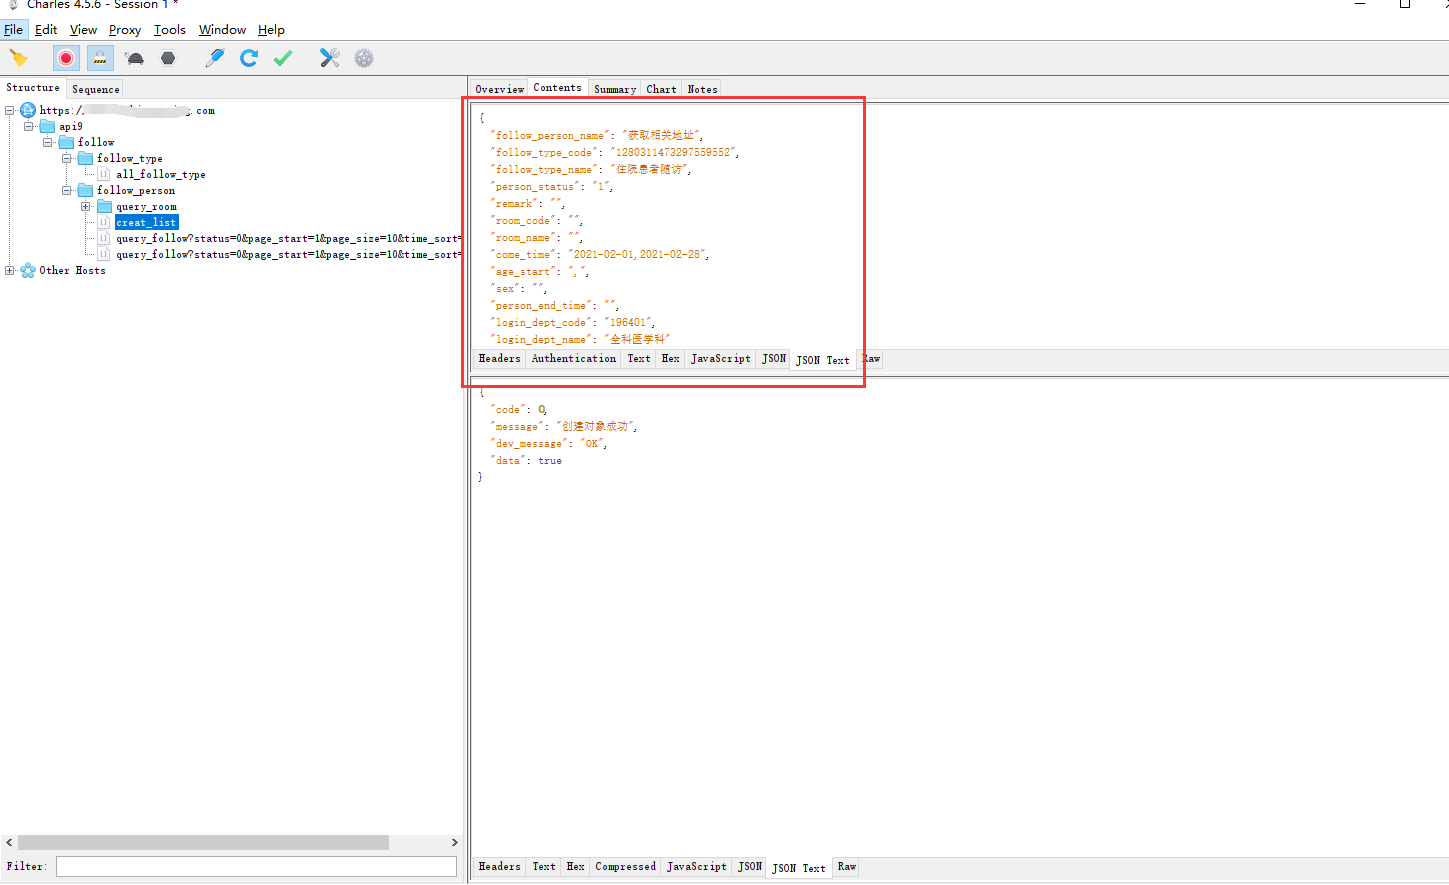Open the Help menu
Screen dimensions: 1449x885
(271, 30)
